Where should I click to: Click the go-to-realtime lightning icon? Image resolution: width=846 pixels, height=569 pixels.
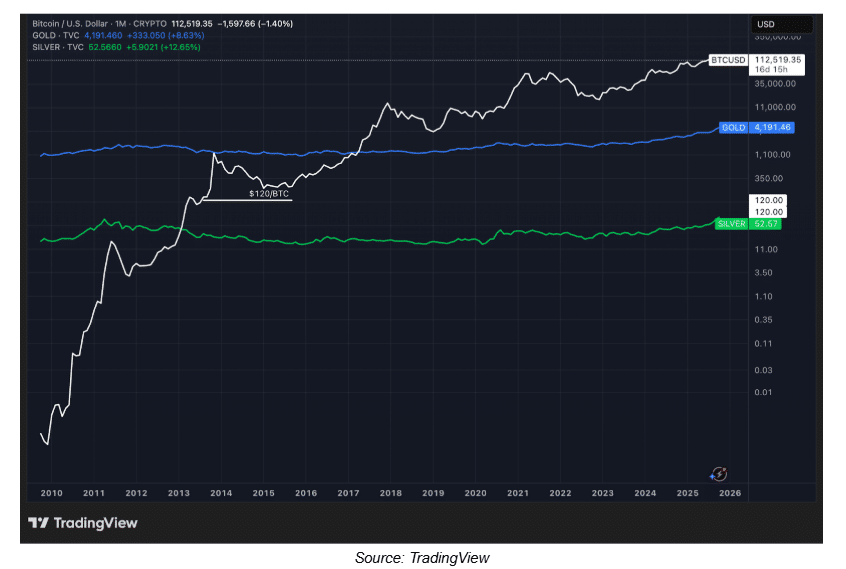click(718, 474)
